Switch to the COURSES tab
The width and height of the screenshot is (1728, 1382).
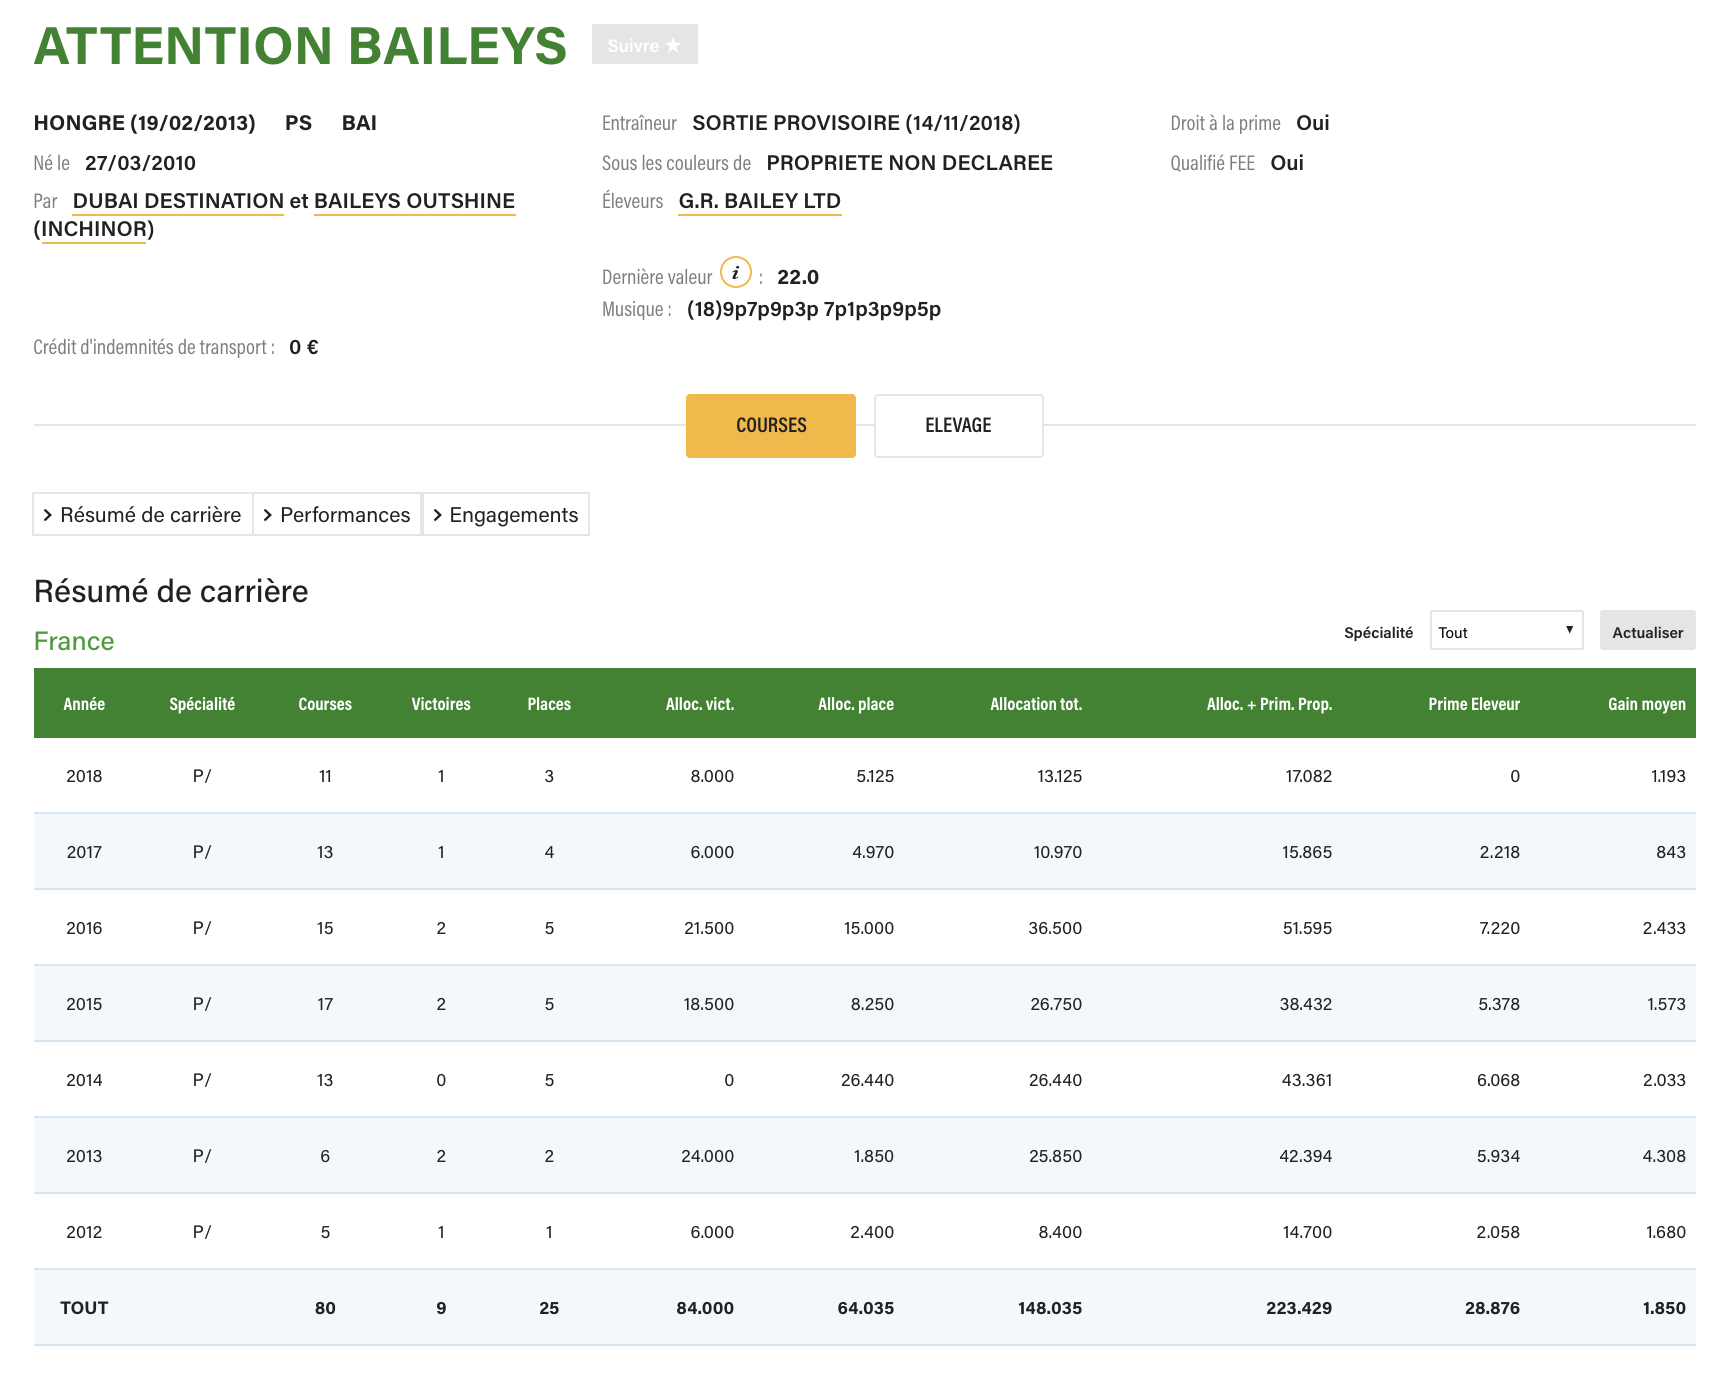pyautogui.click(x=770, y=426)
